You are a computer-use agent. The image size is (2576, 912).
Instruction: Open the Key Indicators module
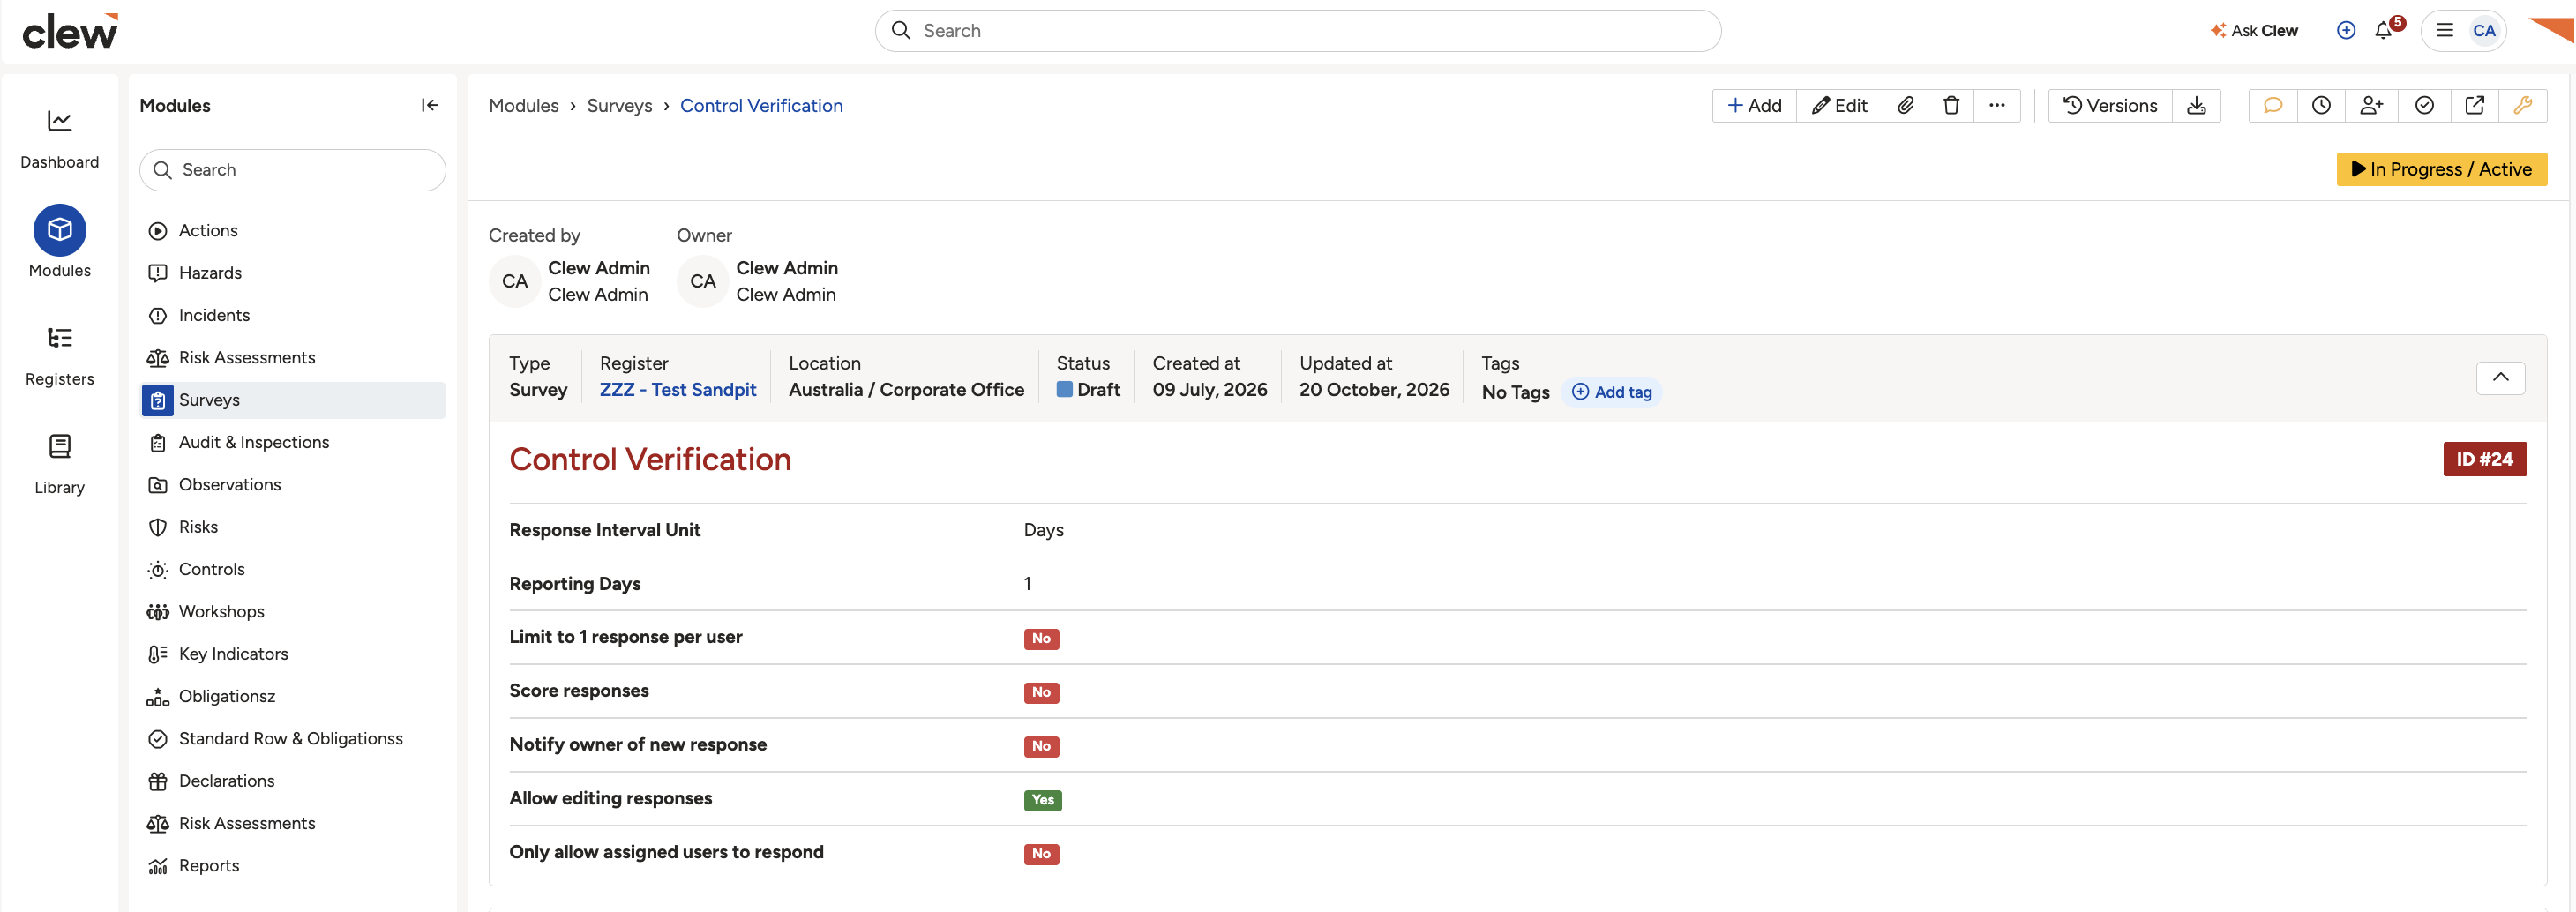[293, 654]
